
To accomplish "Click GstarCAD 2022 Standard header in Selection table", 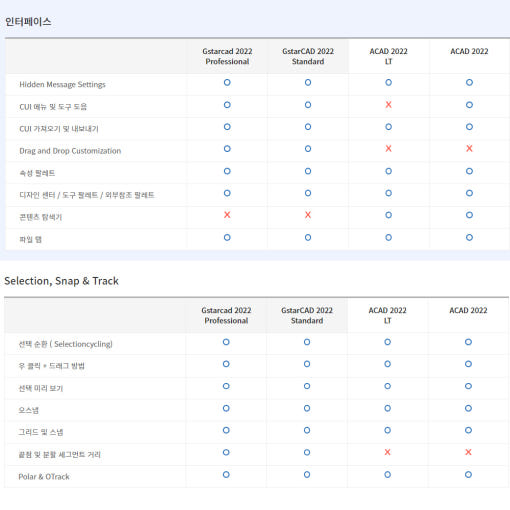I will [307, 315].
